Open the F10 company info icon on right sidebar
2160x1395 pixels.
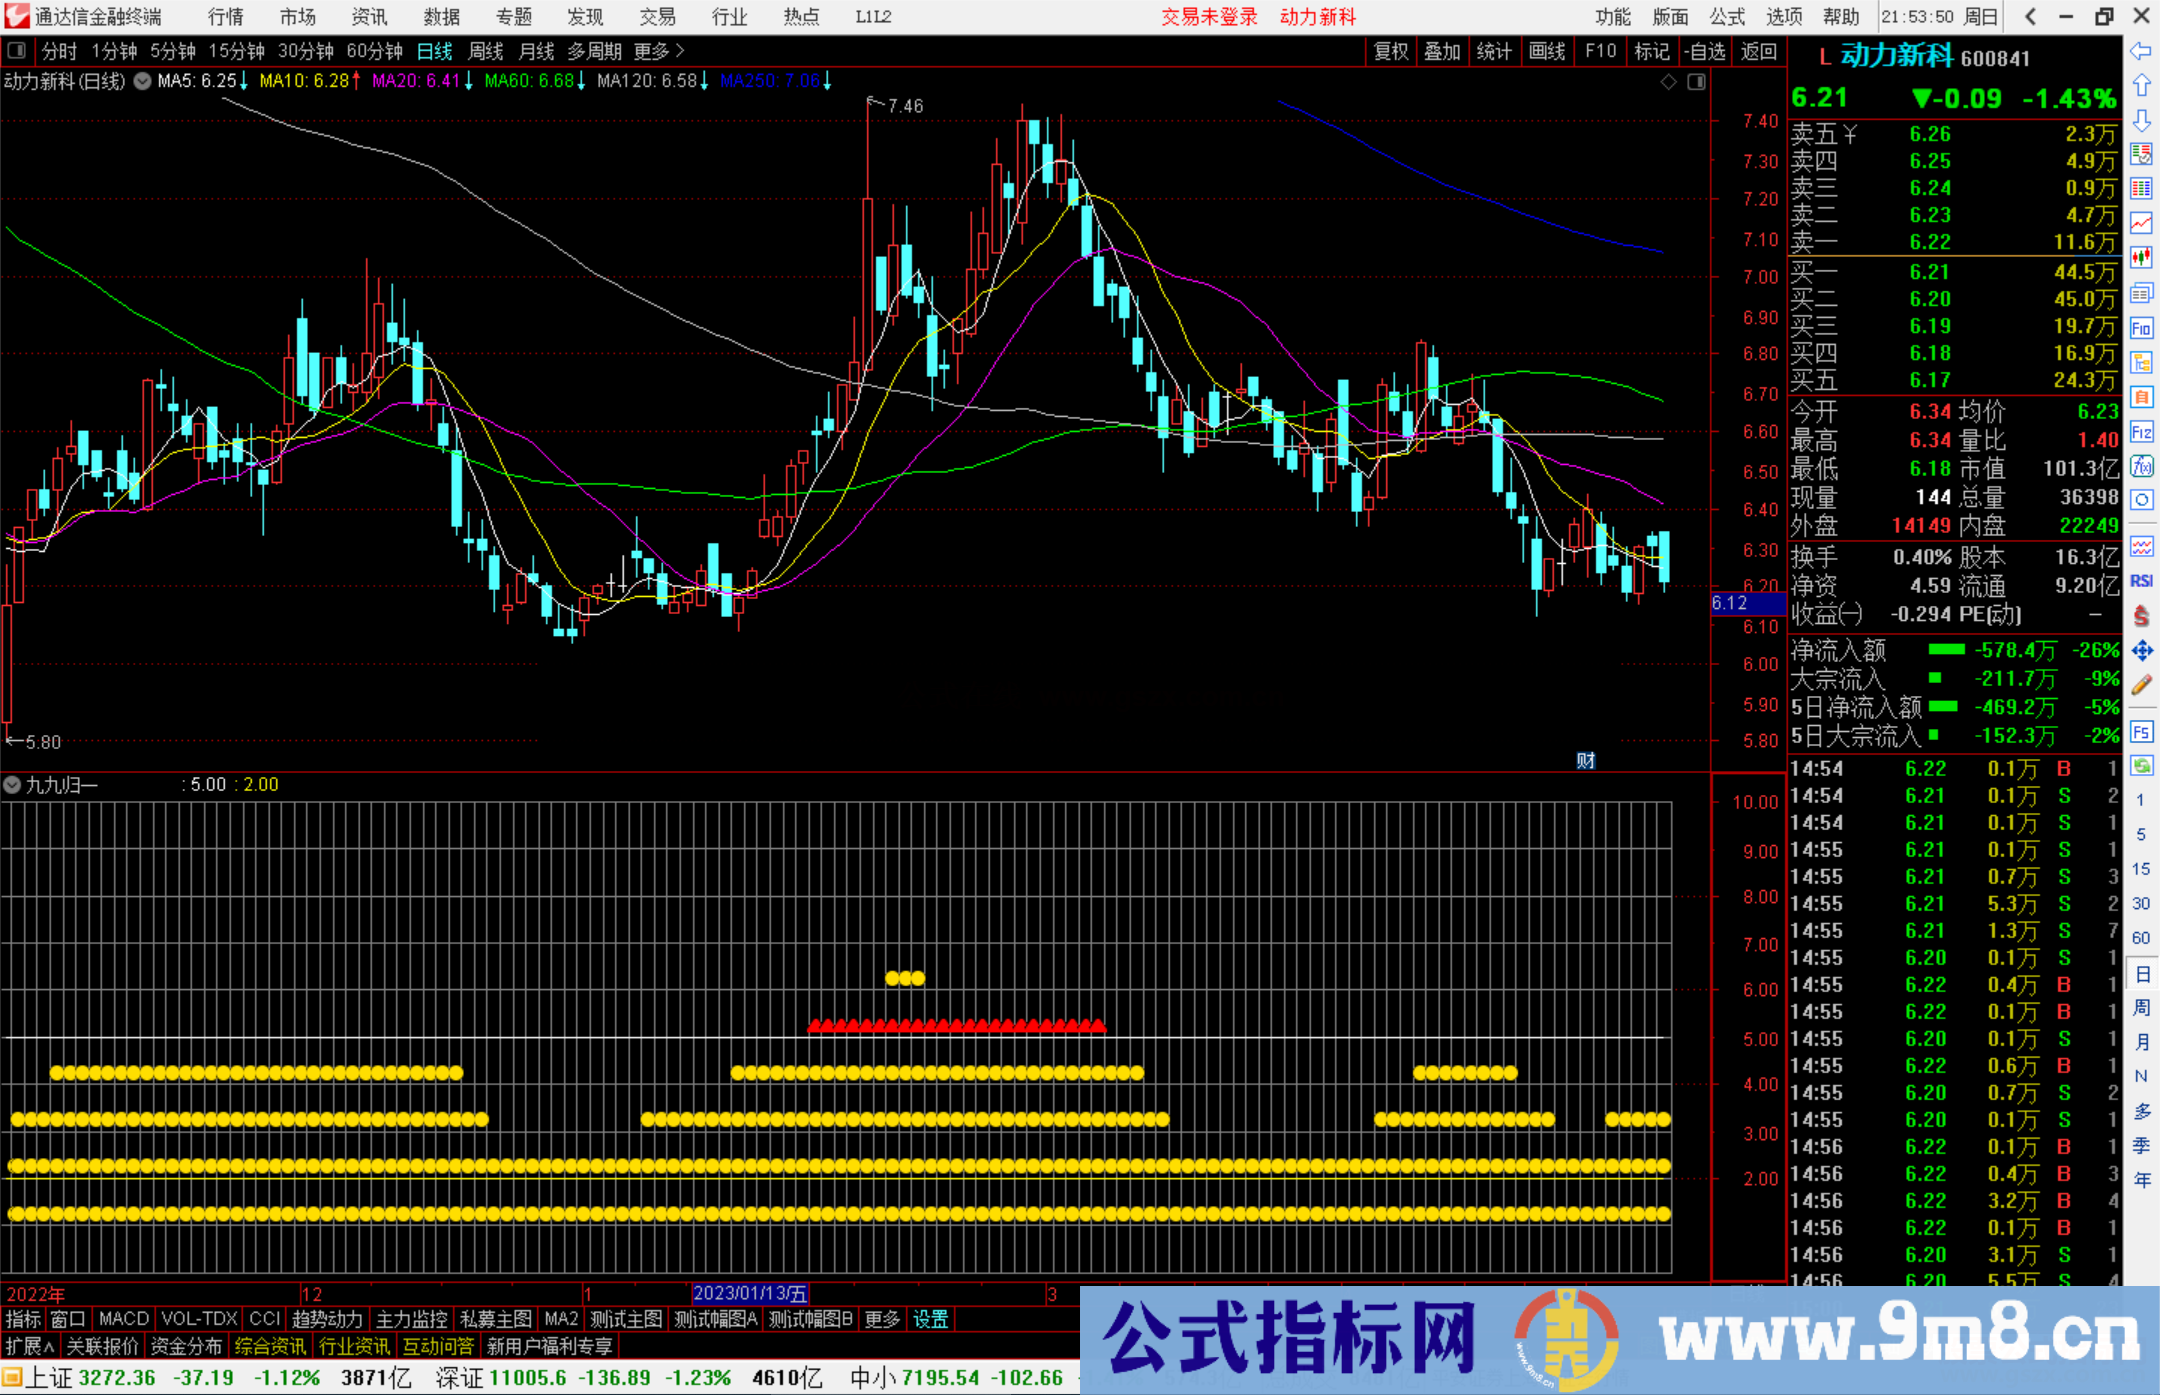[x=2142, y=329]
